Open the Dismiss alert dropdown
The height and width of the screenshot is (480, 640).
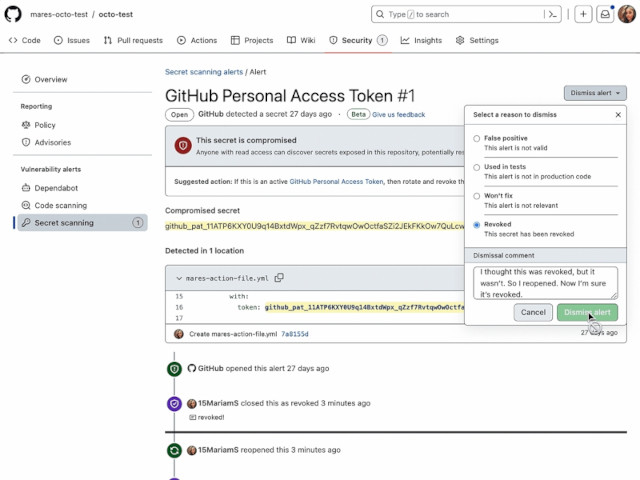(595, 93)
